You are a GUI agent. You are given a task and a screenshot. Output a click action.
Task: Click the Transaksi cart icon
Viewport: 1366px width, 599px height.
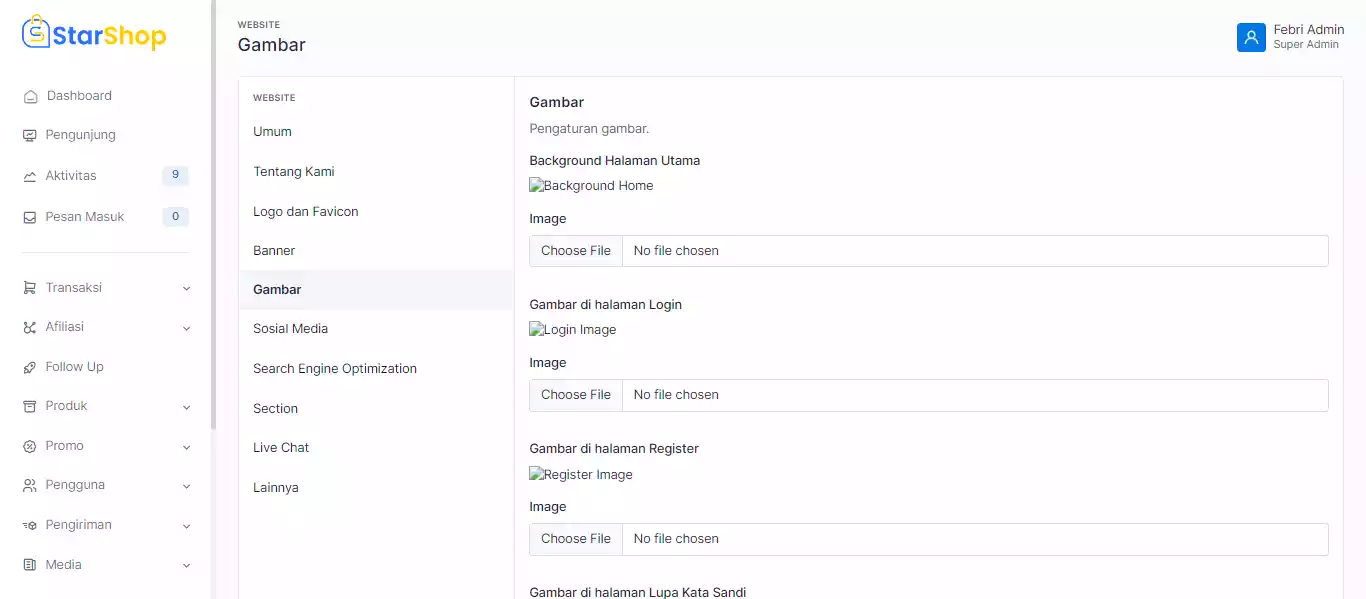tap(30, 288)
